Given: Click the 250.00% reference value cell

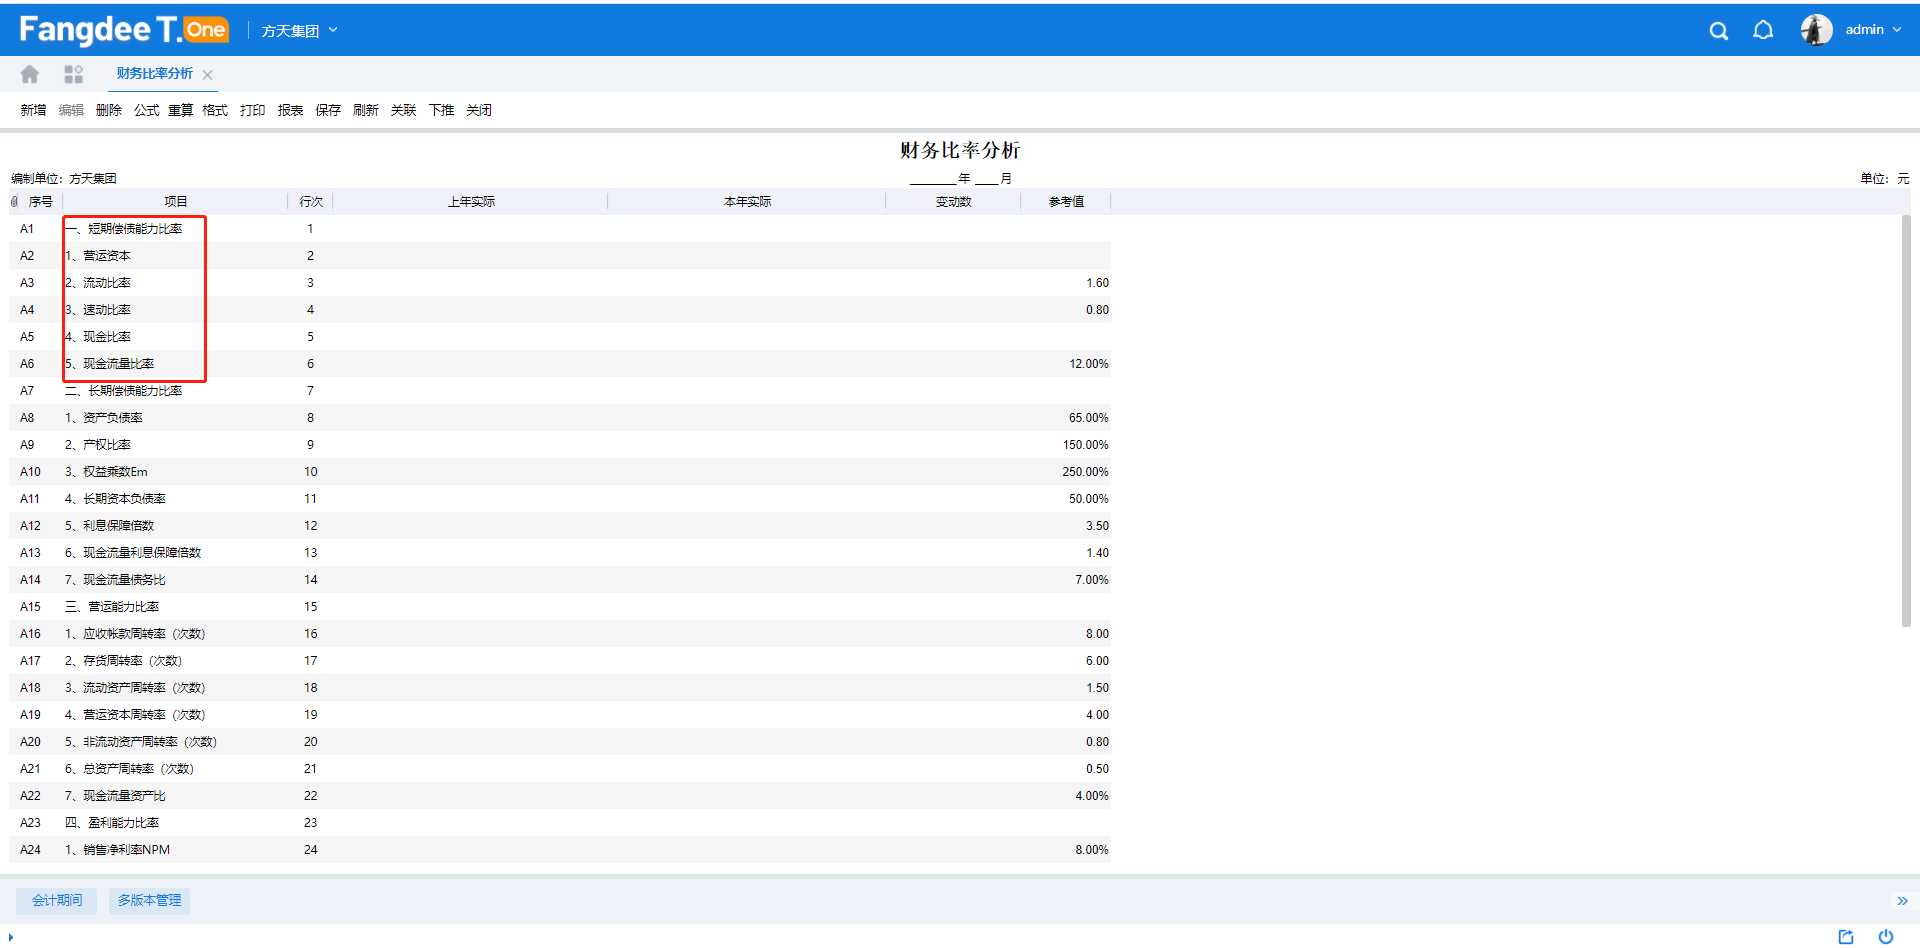Looking at the screenshot, I should [x=1066, y=472].
